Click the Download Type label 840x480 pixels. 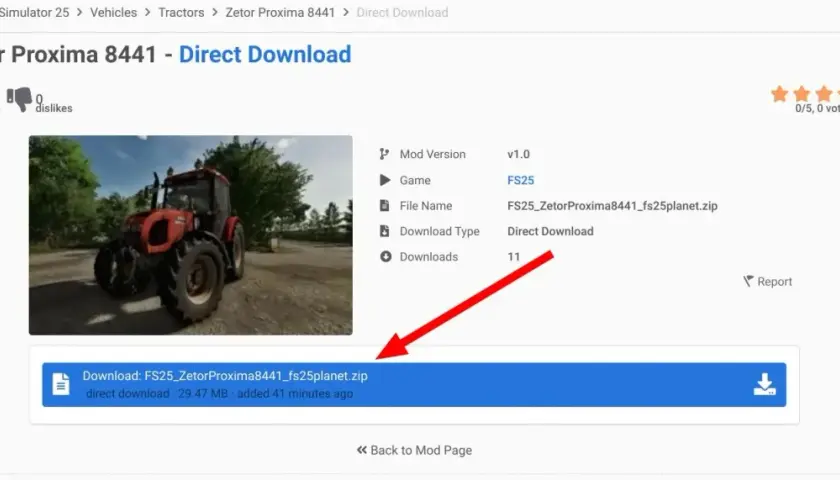click(439, 231)
